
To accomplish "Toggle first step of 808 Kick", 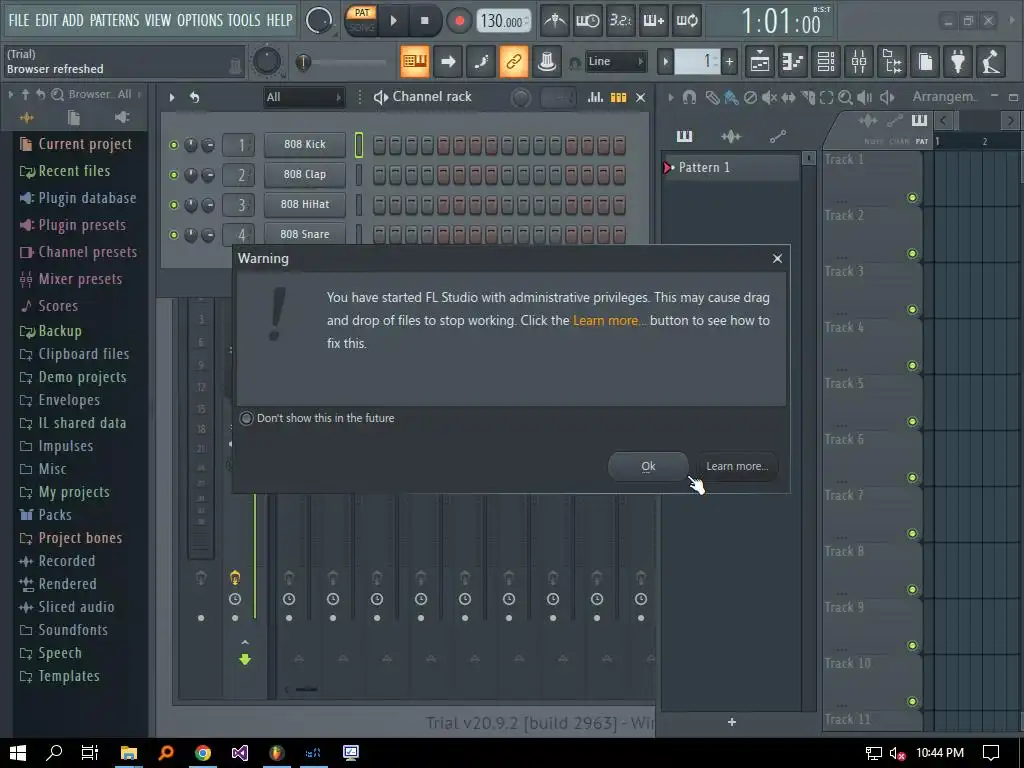I will [x=379, y=145].
